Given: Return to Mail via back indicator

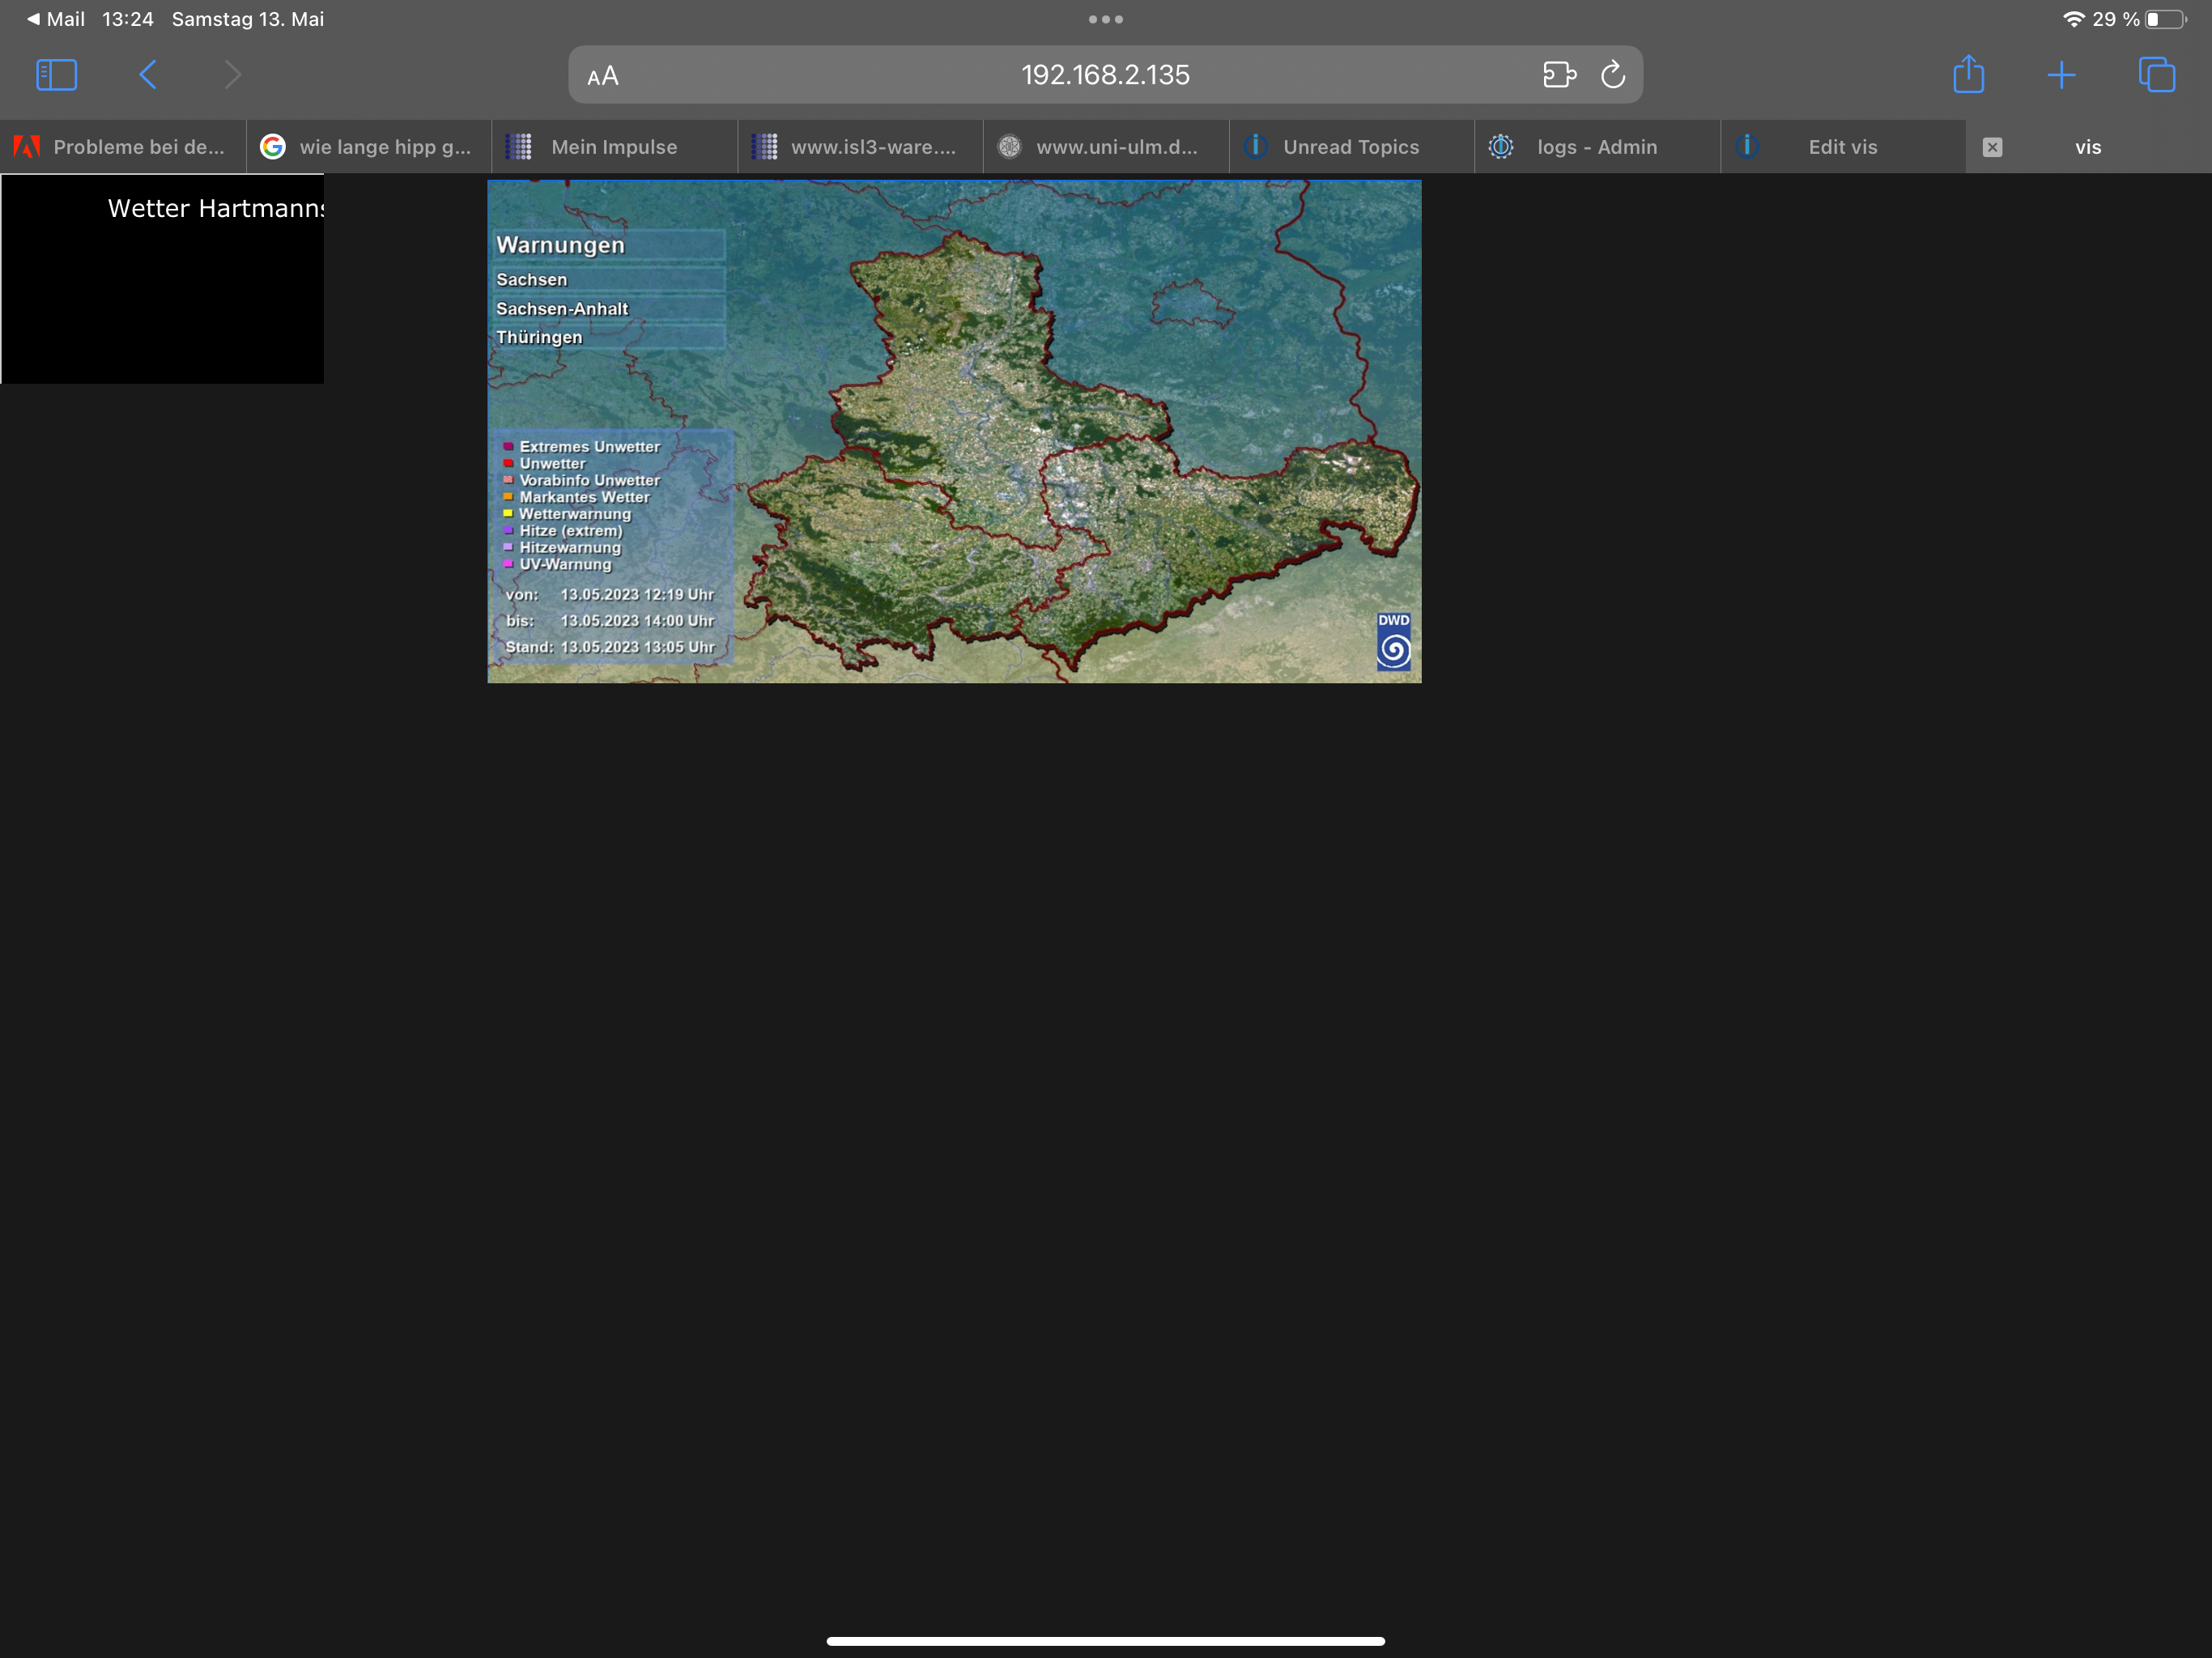Looking at the screenshot, I should pyautogui.click(x=56, y=19).
